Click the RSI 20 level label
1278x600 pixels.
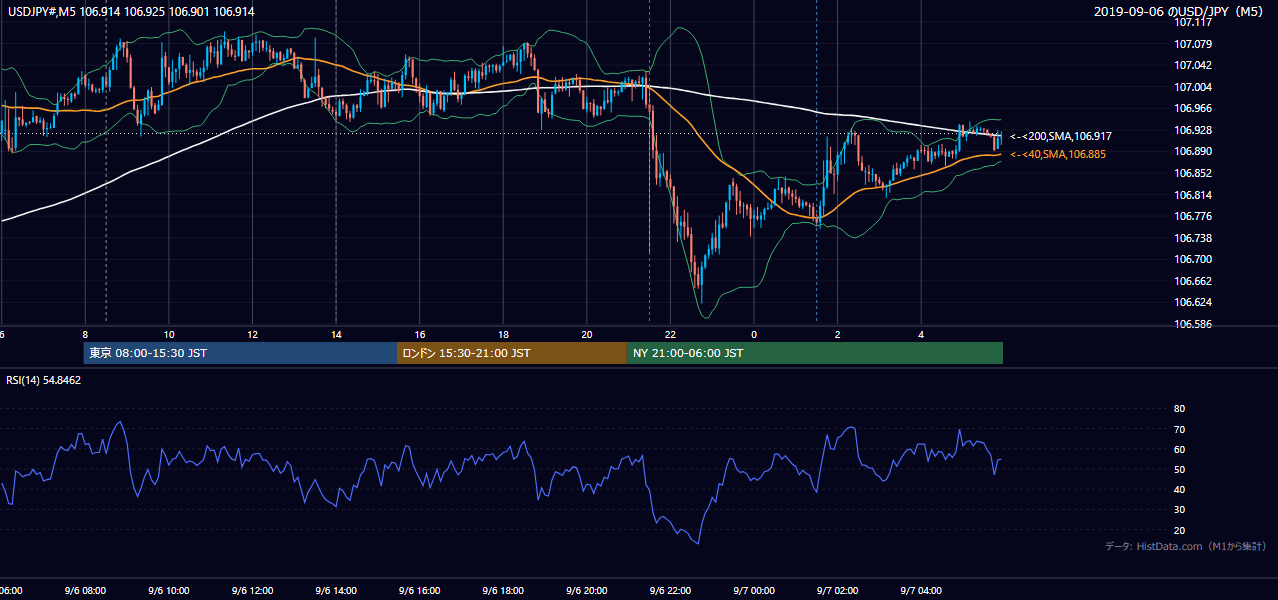pyautogui.click(x=1180, y=530)
